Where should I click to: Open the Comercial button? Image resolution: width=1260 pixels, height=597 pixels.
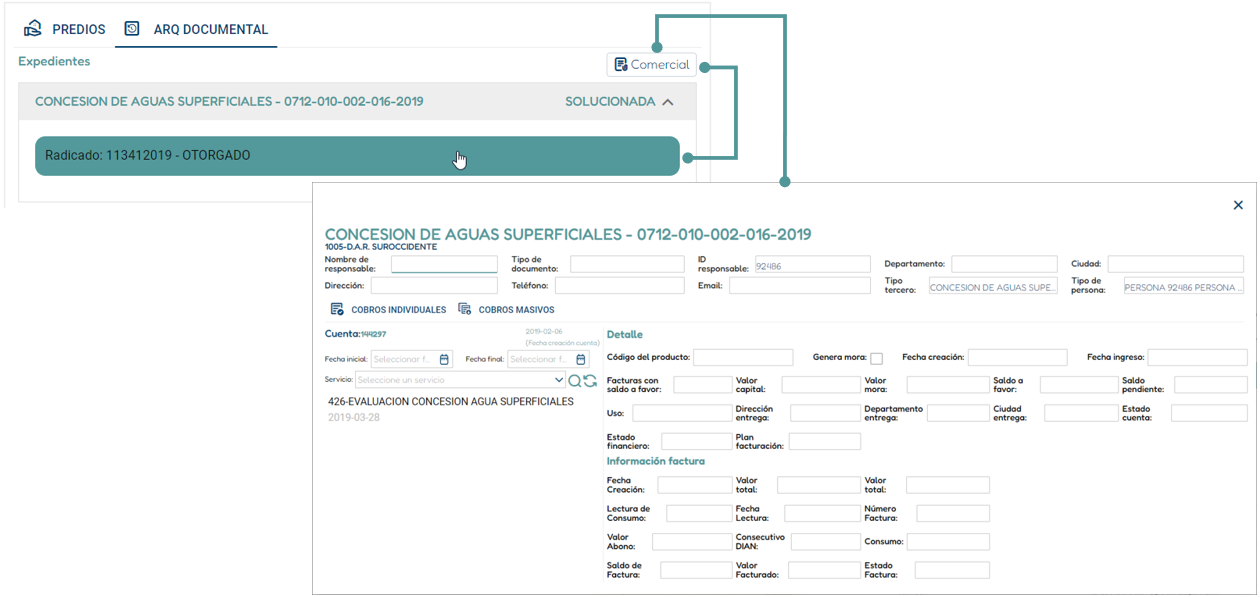coord(651,65)
